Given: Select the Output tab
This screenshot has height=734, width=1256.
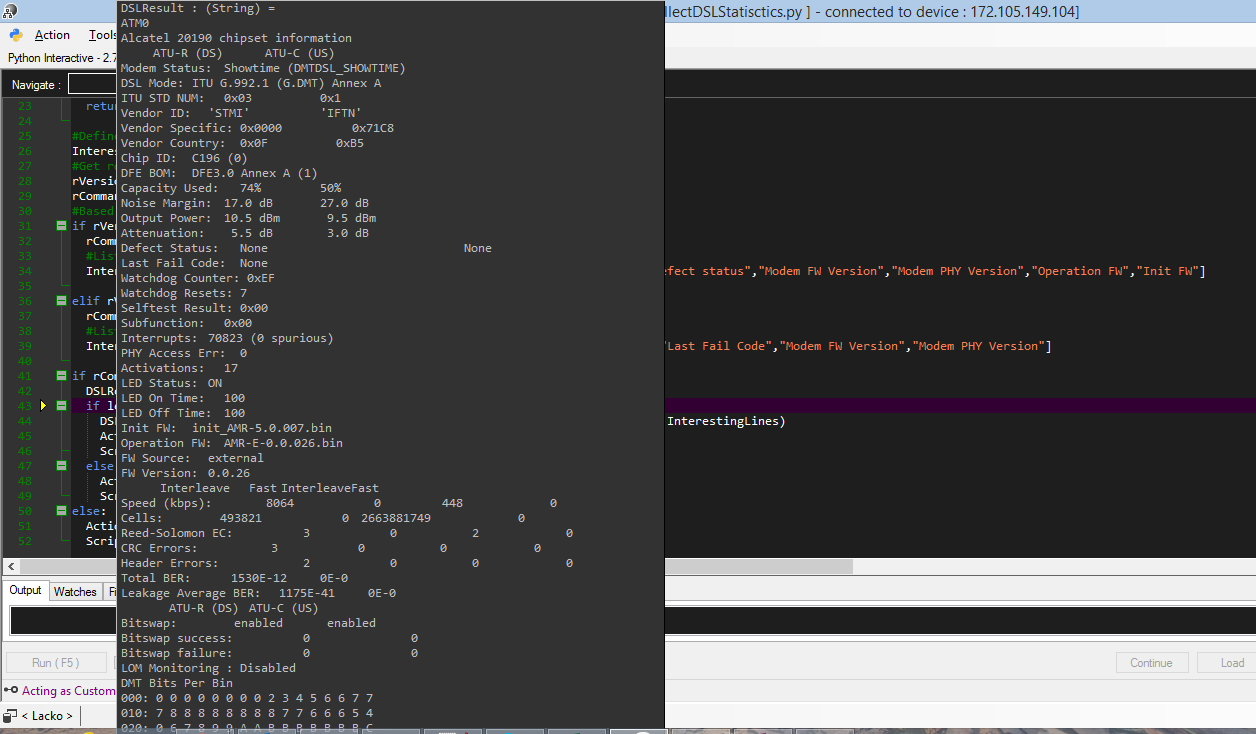Looking at the screenshot, I should [25, 590].
